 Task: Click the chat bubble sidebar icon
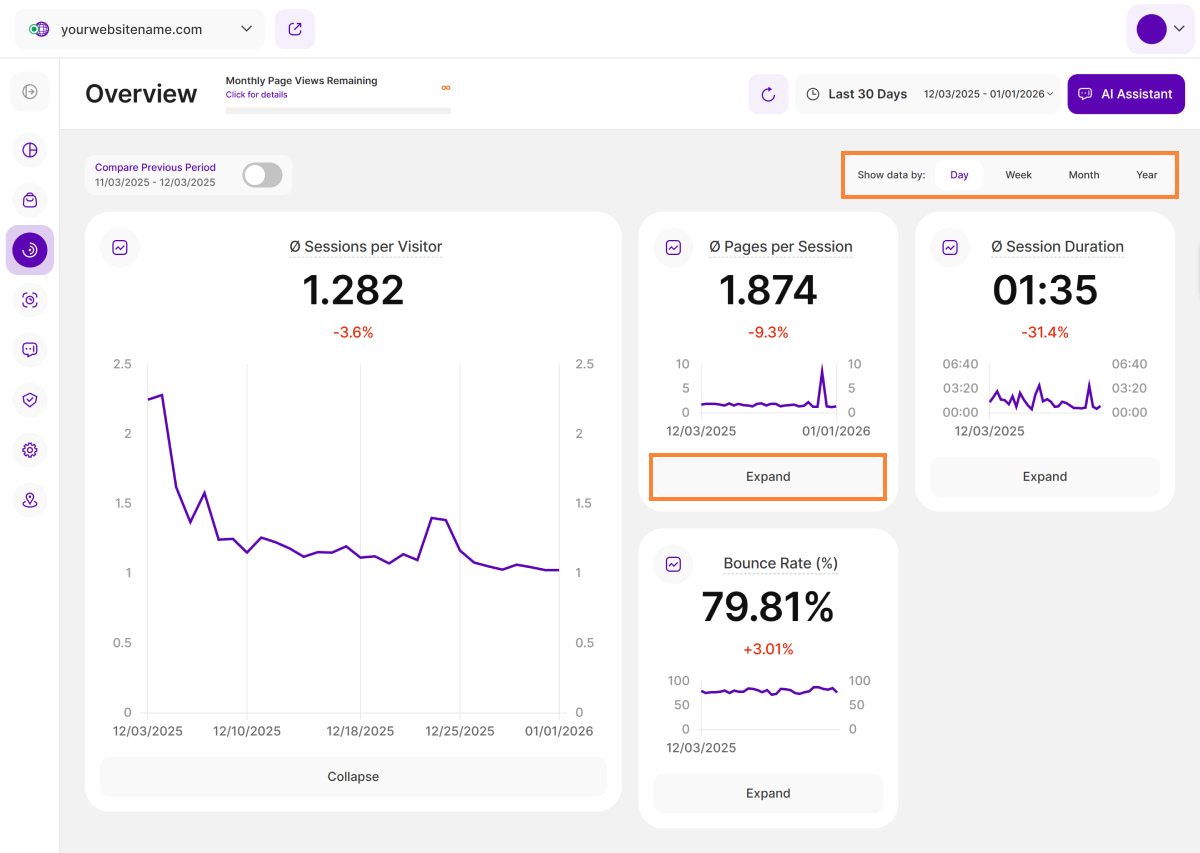(30, 350)
